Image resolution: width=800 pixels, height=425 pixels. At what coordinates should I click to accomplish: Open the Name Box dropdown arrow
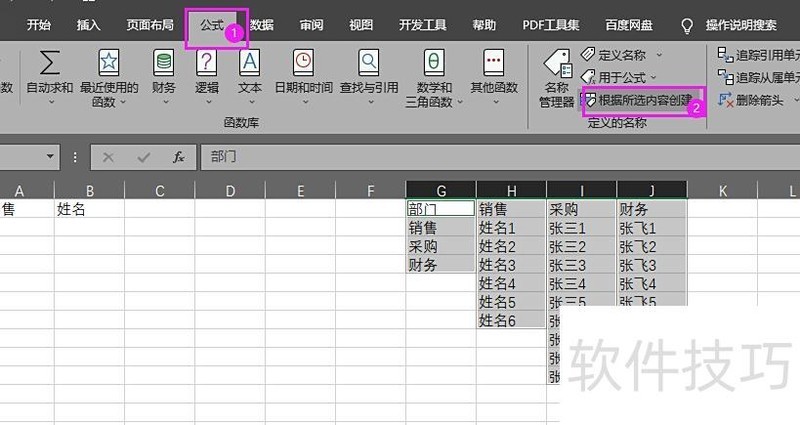[50, 157]
